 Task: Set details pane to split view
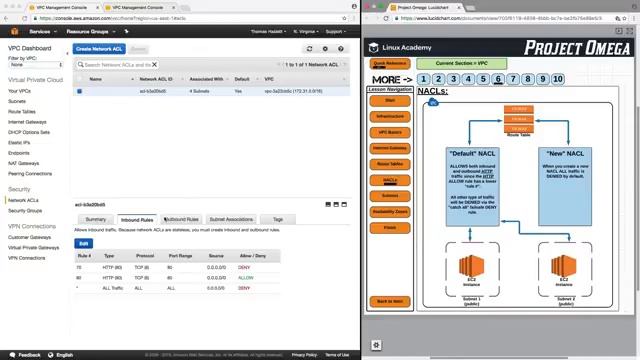pyautogui.click(x=336, y=204)
